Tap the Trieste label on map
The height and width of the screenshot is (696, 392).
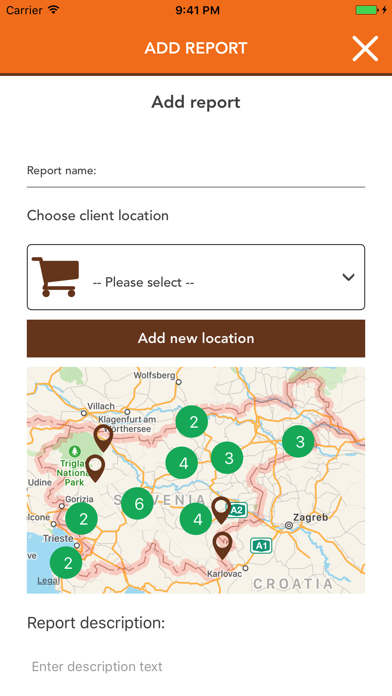point(58,538)
